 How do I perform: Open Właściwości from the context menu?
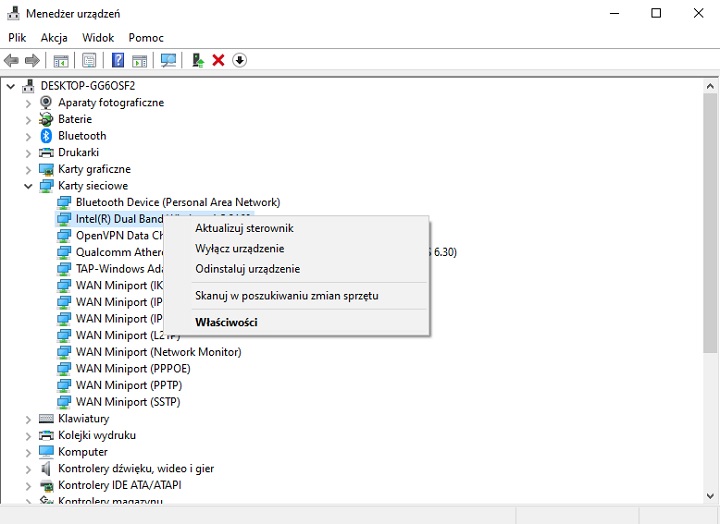226,322
